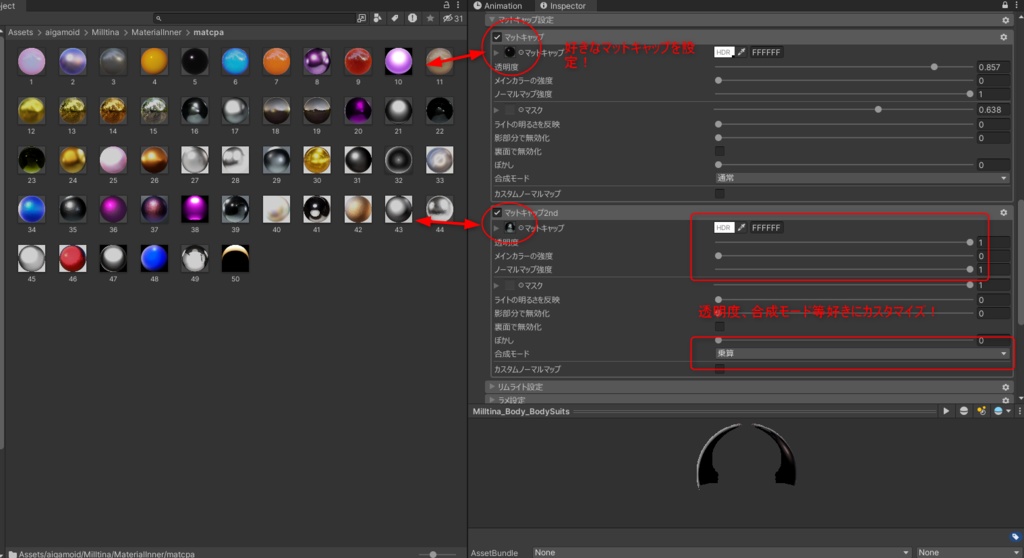
Task: Expand マスク triangle under マットキャップ2nd
Action: pyautogui.click(x=496, y=286)
